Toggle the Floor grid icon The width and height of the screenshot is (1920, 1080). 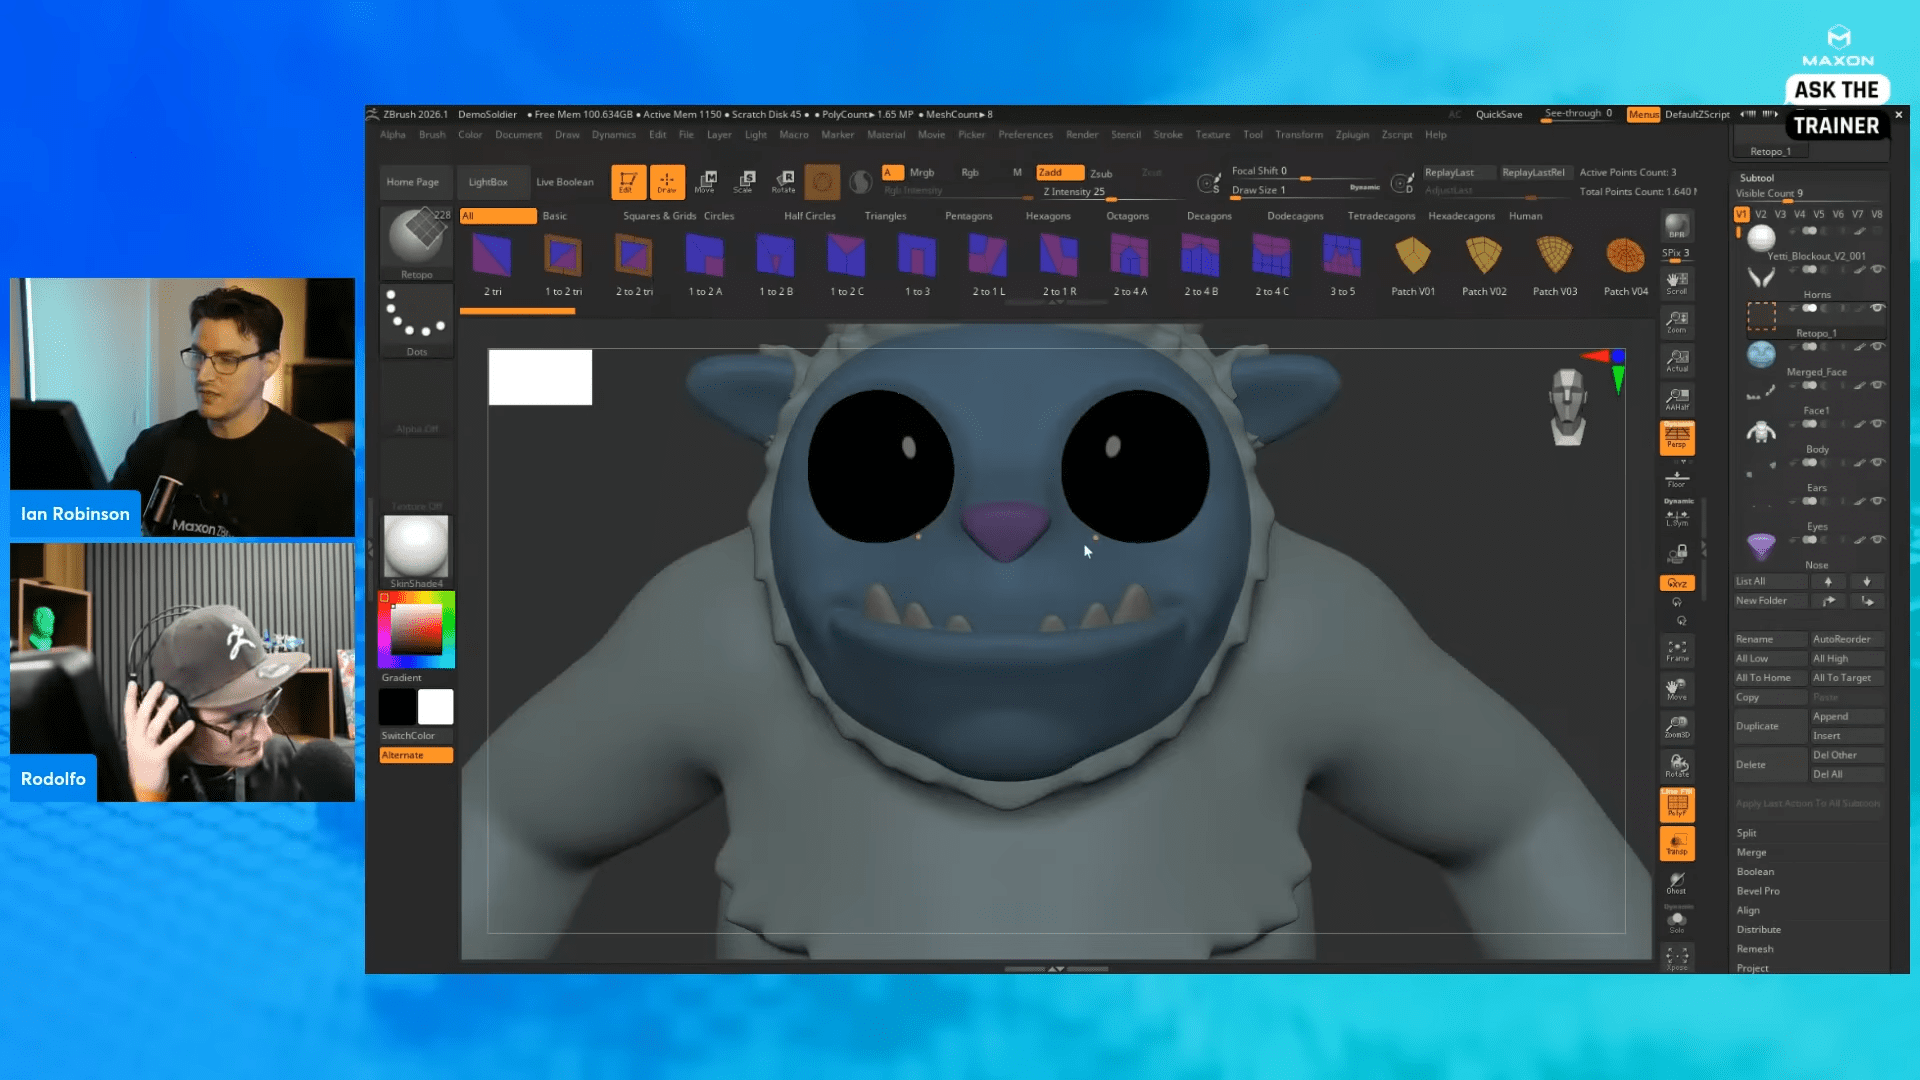[x=1677, y=479]
